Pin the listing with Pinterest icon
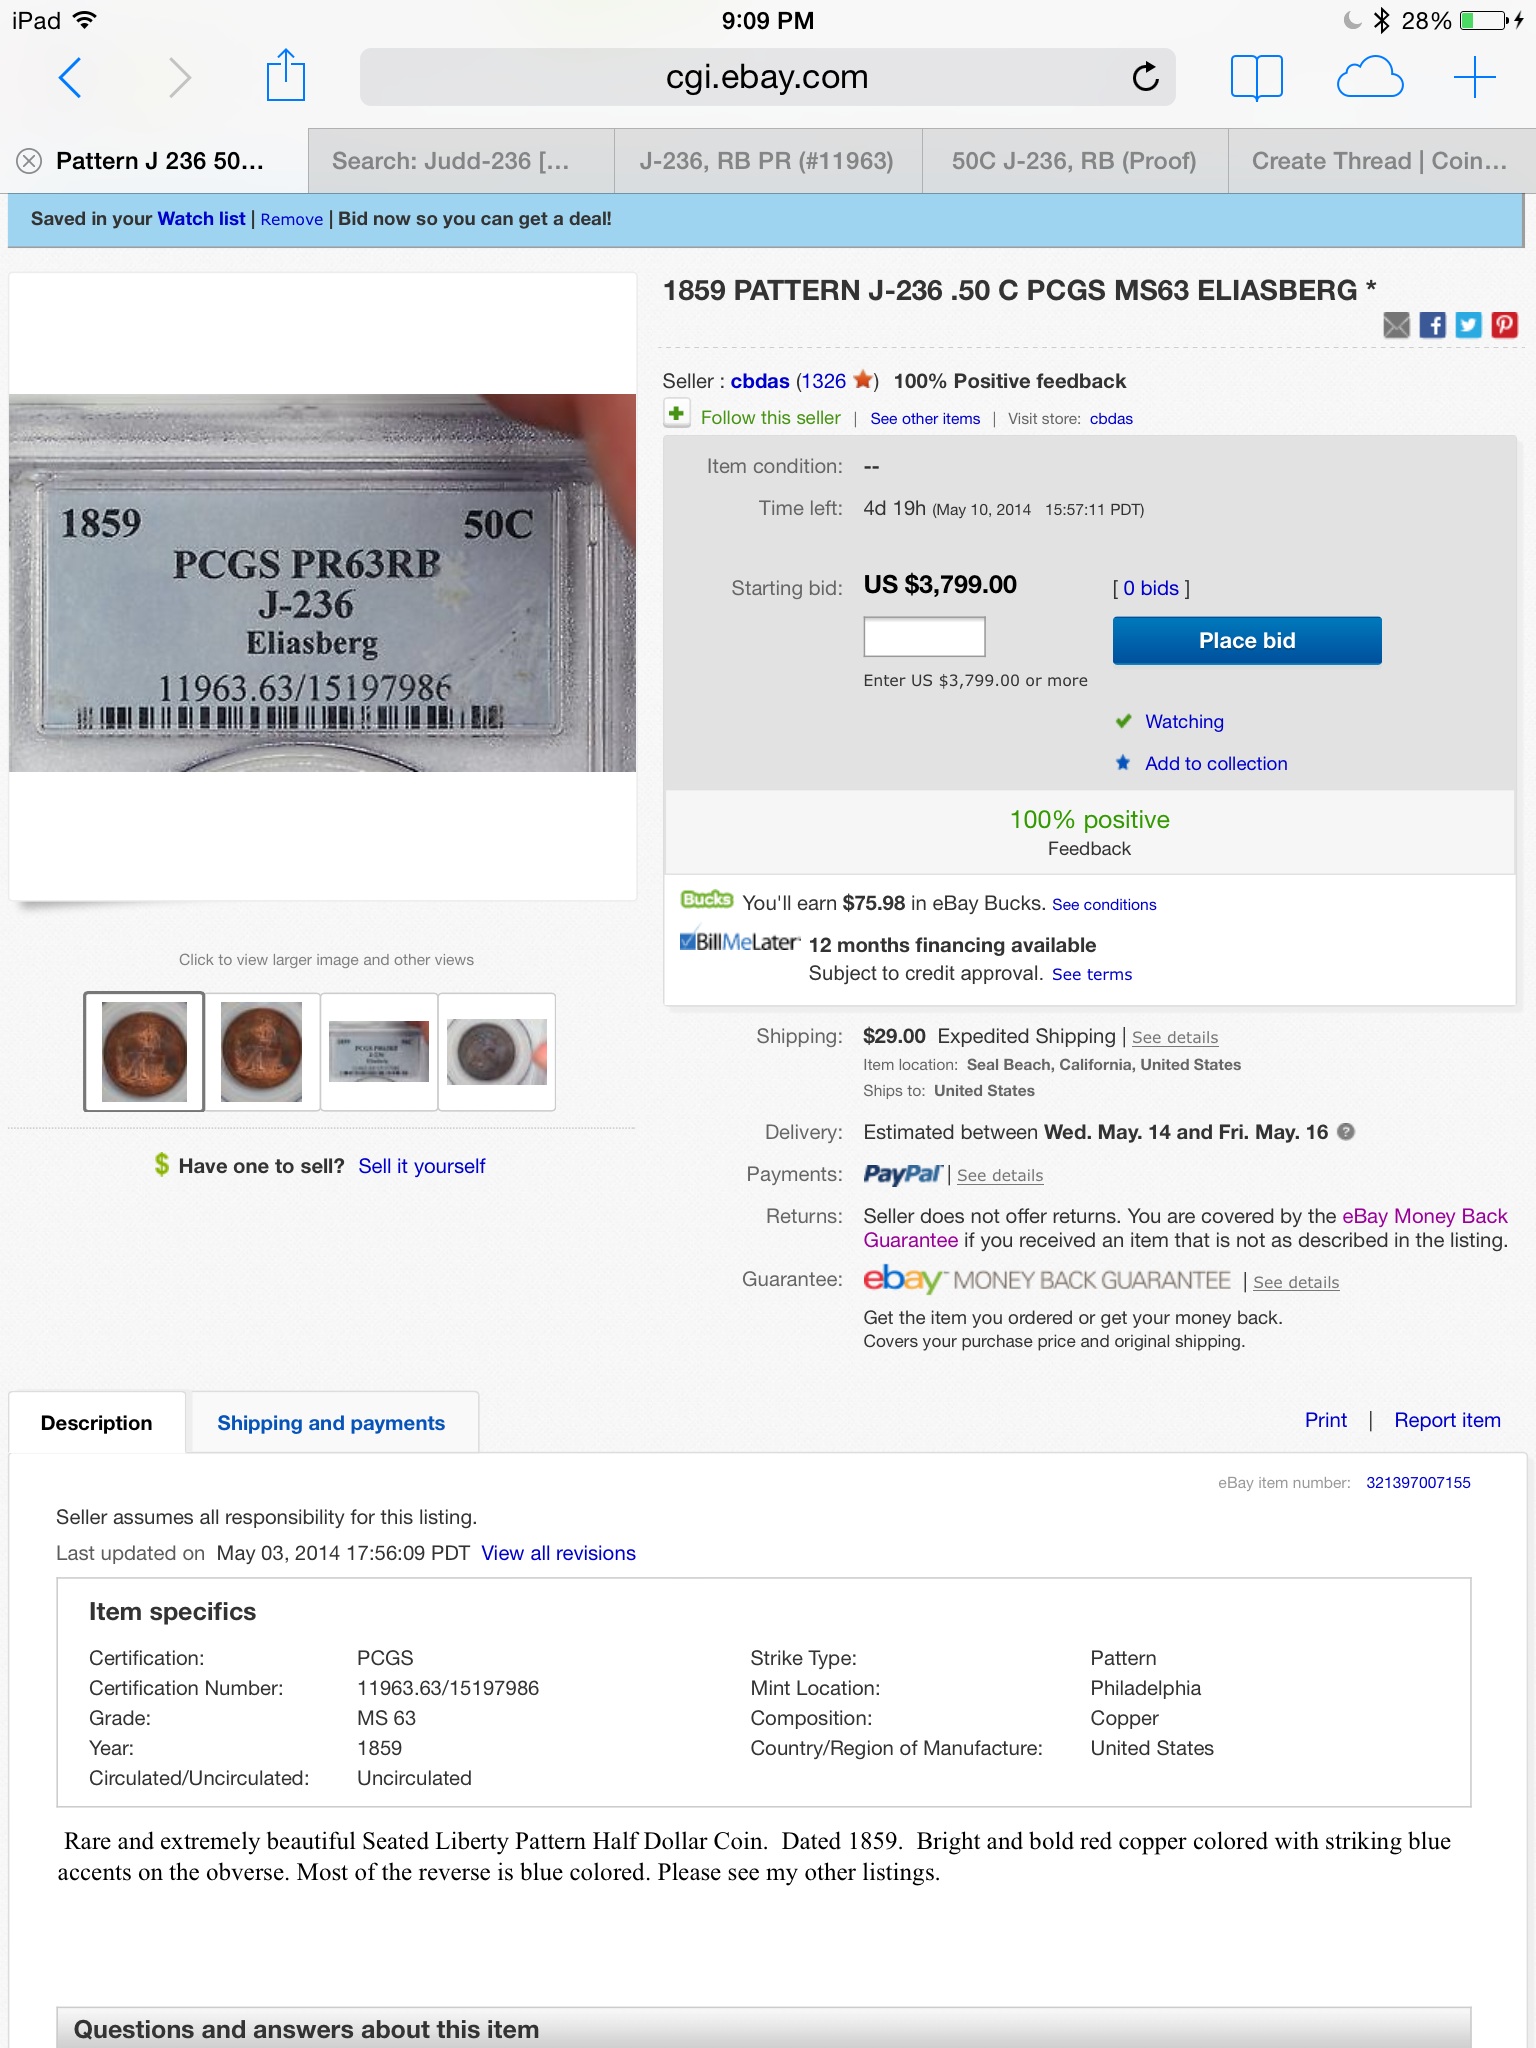The height and width of the screenshot is (2048, 1536). pyautogui.click(x=1504, y=325)
